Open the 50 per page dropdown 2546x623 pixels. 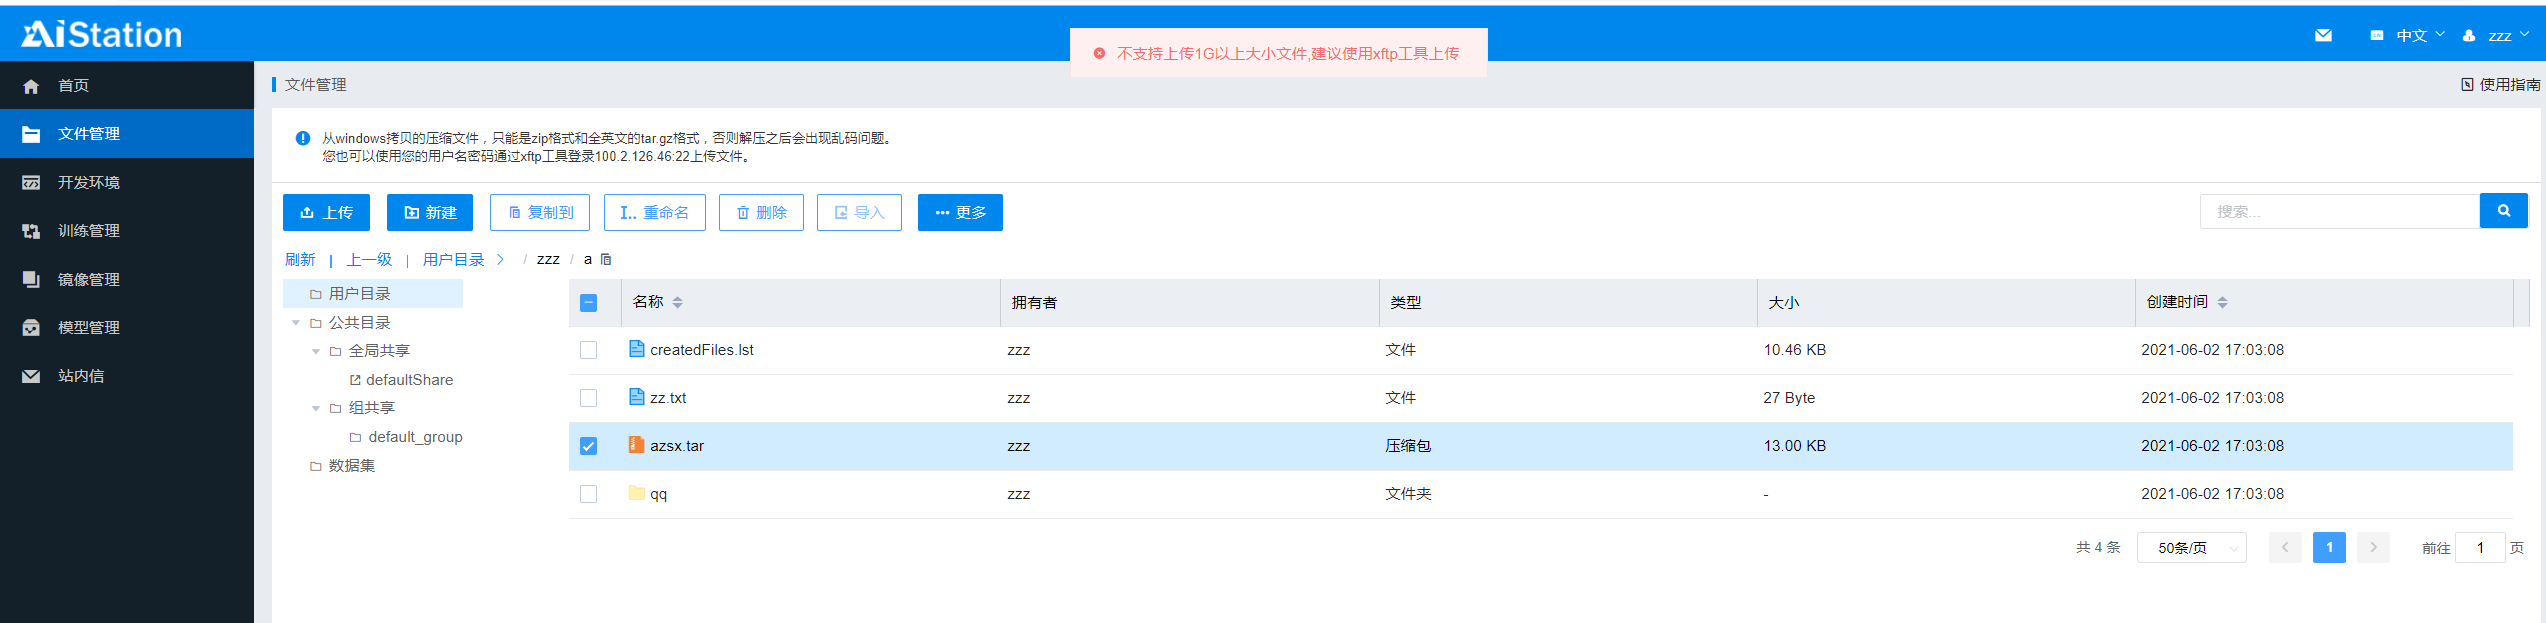point(2191,548)
